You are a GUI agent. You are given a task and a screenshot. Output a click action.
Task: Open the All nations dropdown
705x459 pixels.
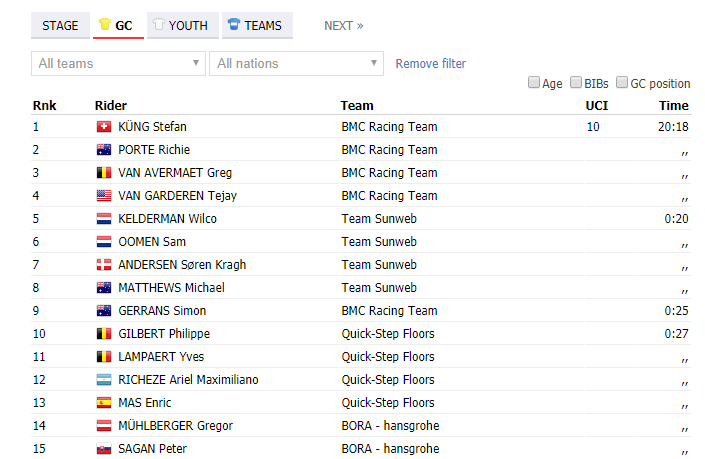(296, 63)
